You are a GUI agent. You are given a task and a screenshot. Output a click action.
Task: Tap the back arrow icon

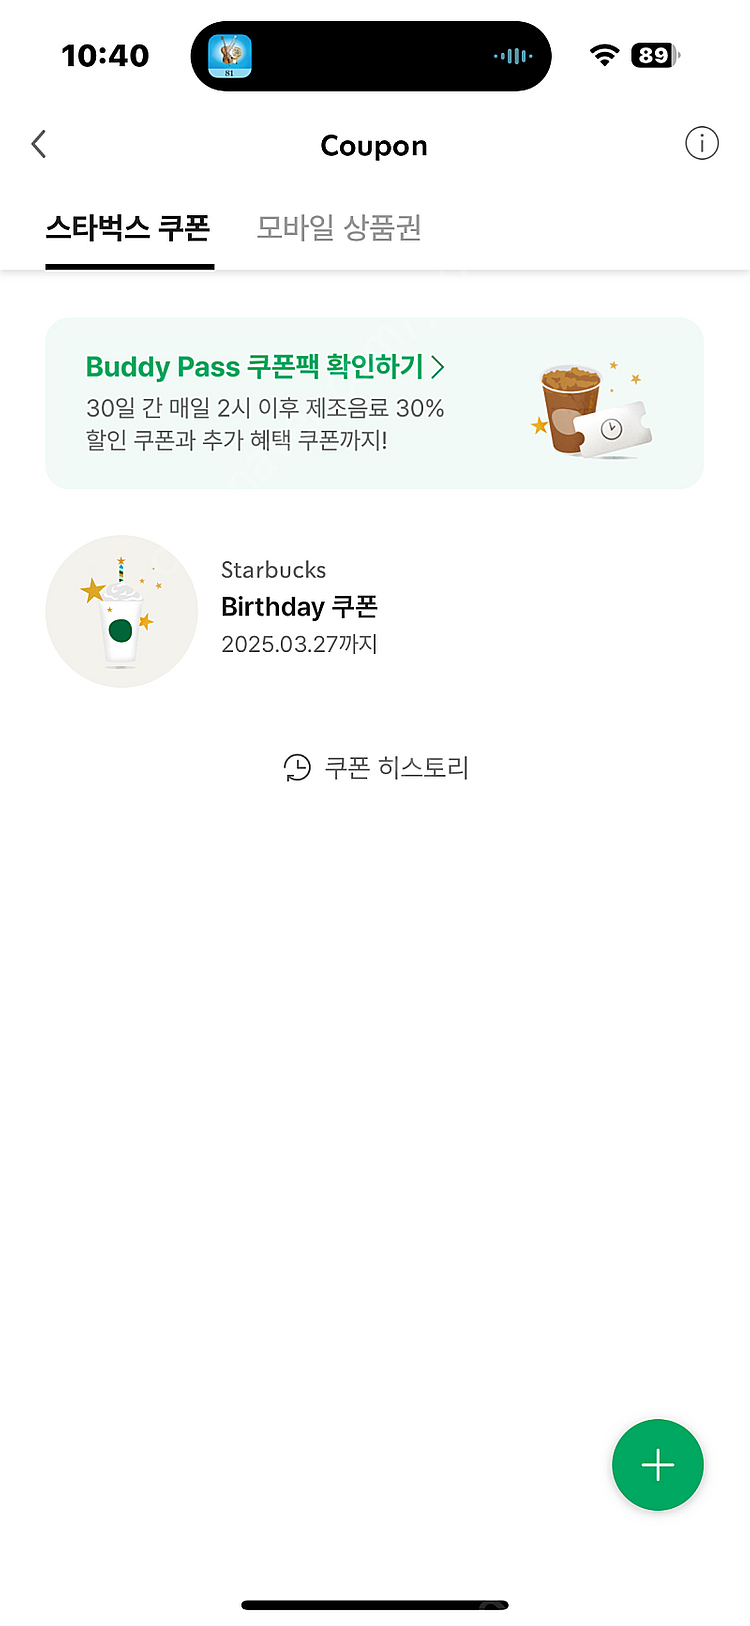(x=39, y=144)
